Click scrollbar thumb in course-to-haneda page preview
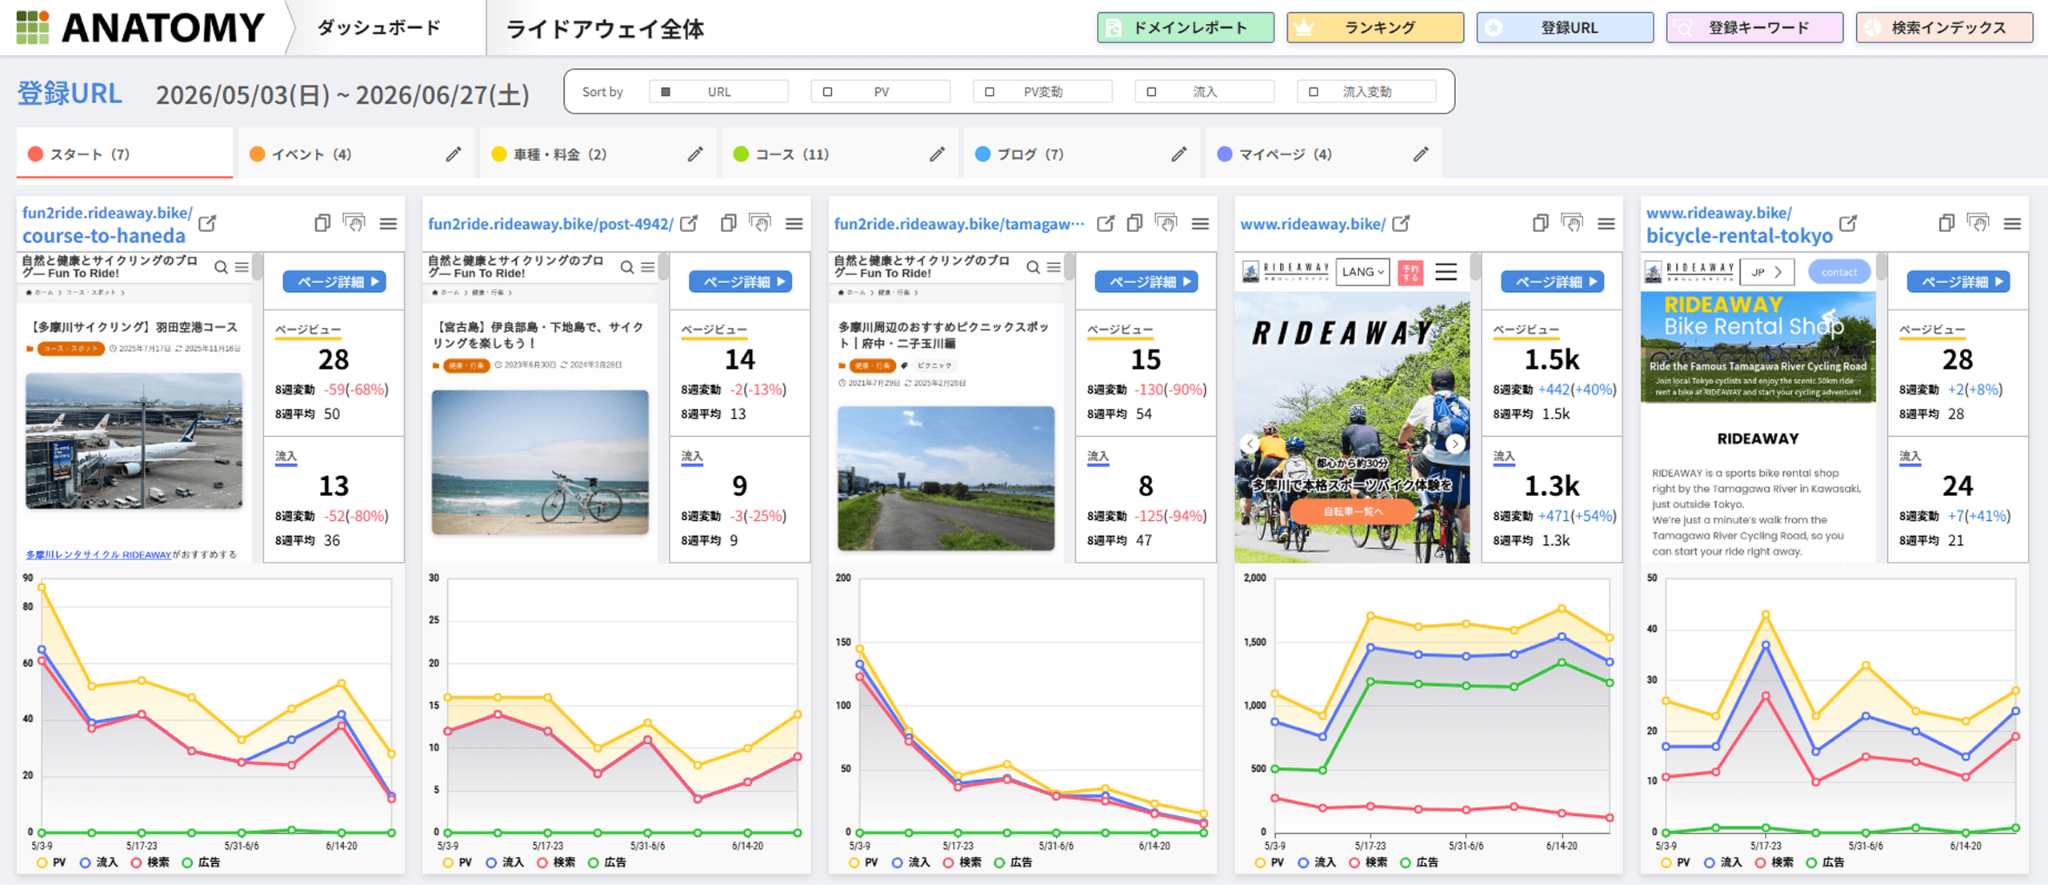 (x=257, y=266)
